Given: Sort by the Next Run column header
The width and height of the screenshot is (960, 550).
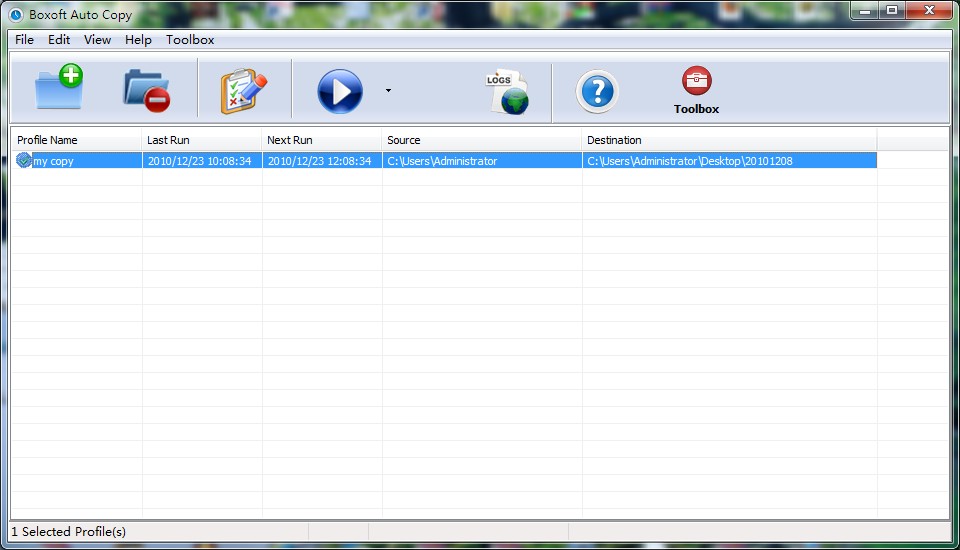Looking at the screenshot, I should (321, 140).
